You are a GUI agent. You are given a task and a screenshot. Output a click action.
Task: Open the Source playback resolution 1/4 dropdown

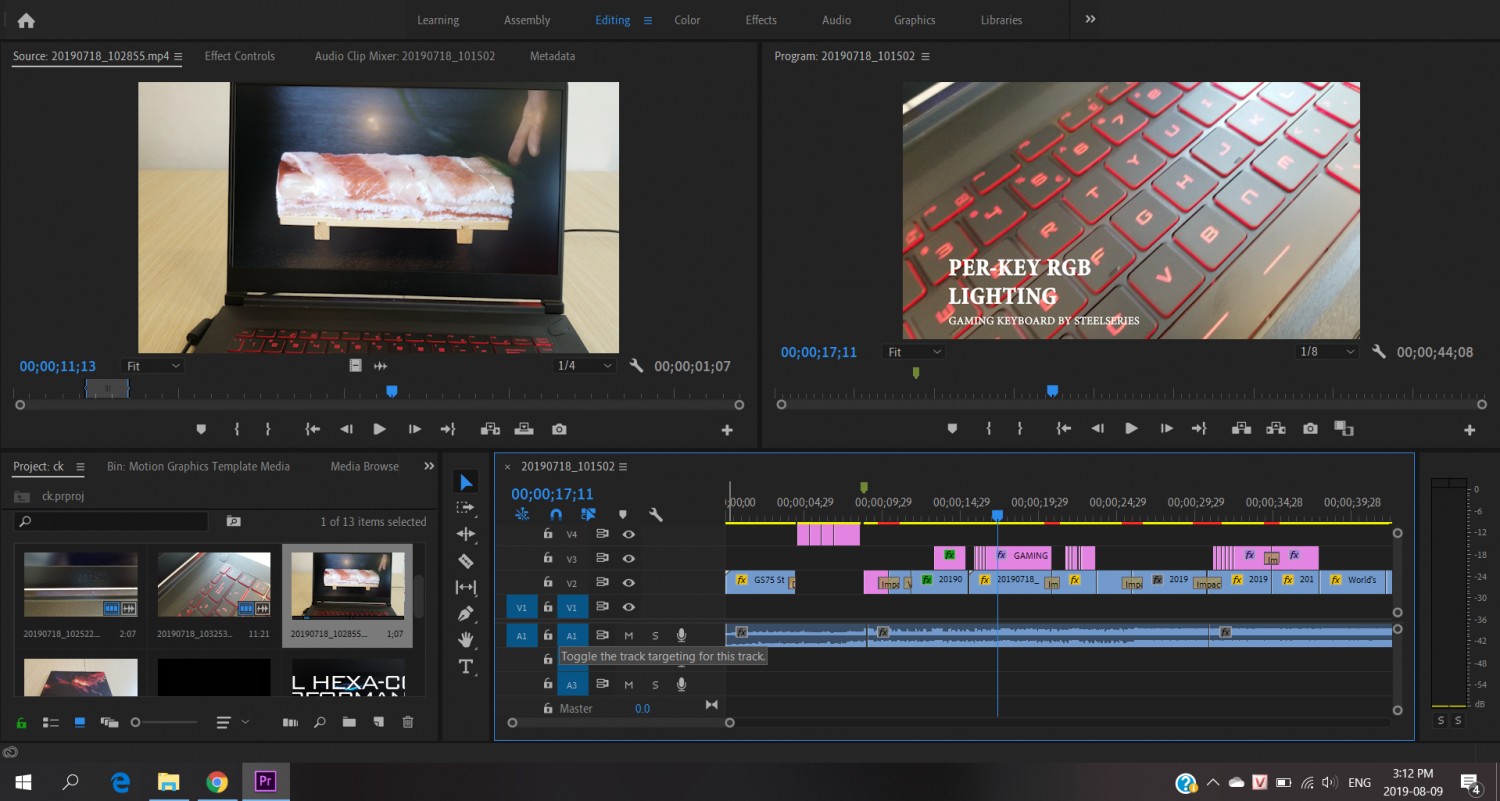pos(585,366)
